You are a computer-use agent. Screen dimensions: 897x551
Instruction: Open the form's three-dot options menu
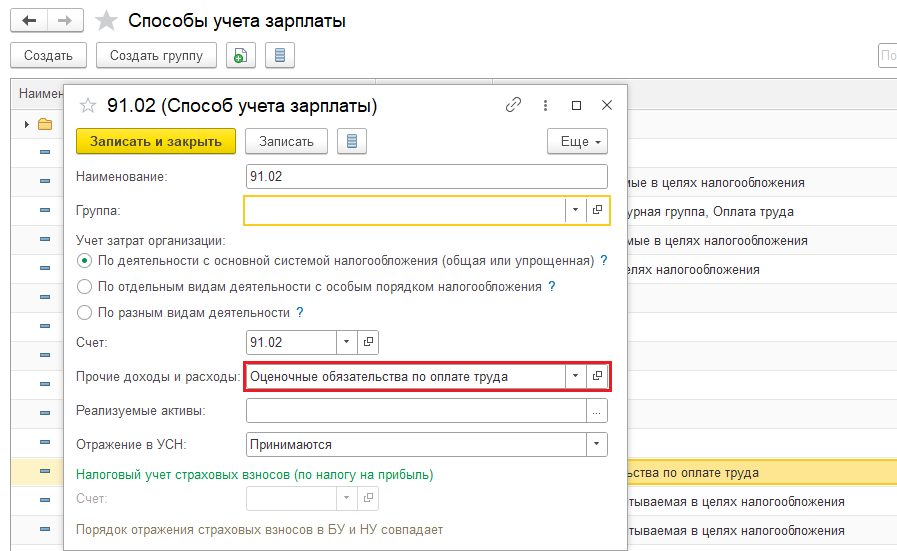coord(545,105)
